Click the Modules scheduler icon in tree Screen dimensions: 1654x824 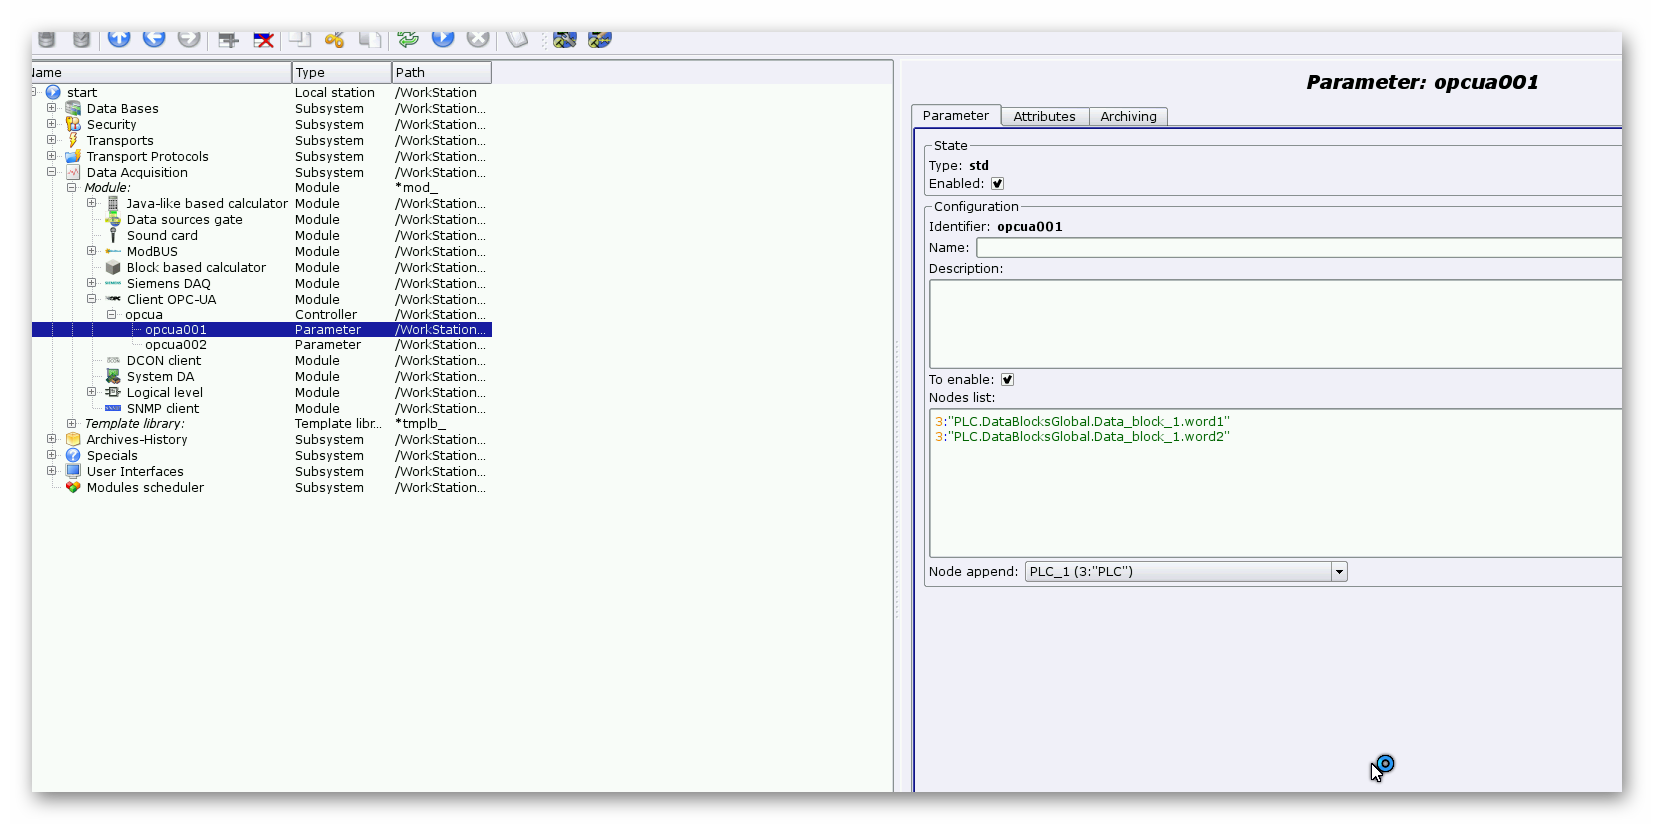(73, 488)
